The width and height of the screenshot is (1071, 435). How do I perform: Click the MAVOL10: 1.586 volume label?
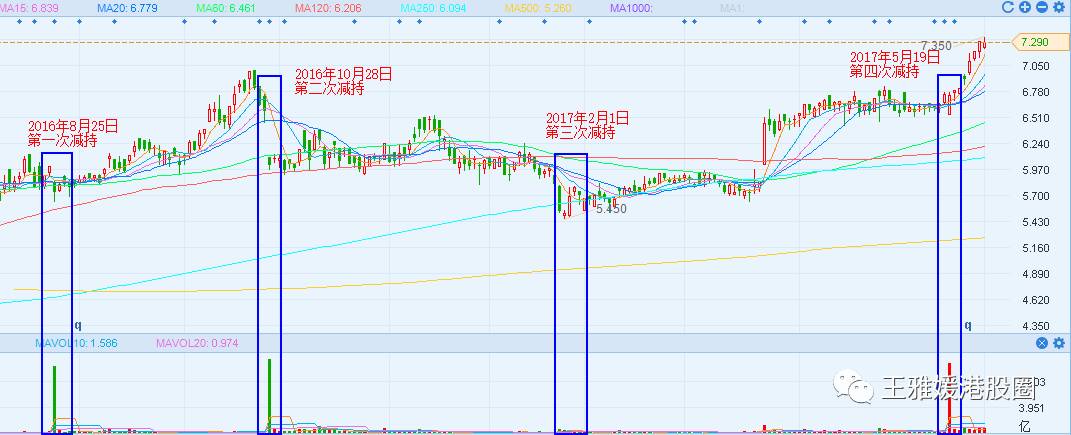76,343
